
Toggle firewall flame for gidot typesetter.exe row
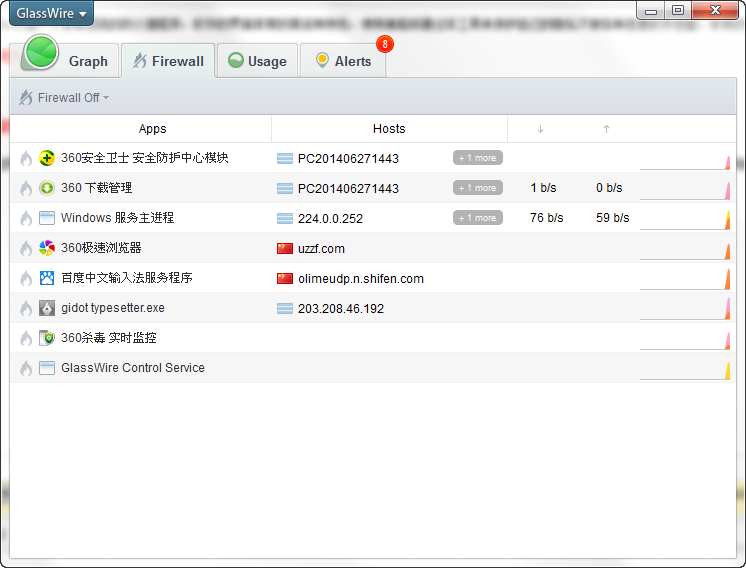(26, 308)
